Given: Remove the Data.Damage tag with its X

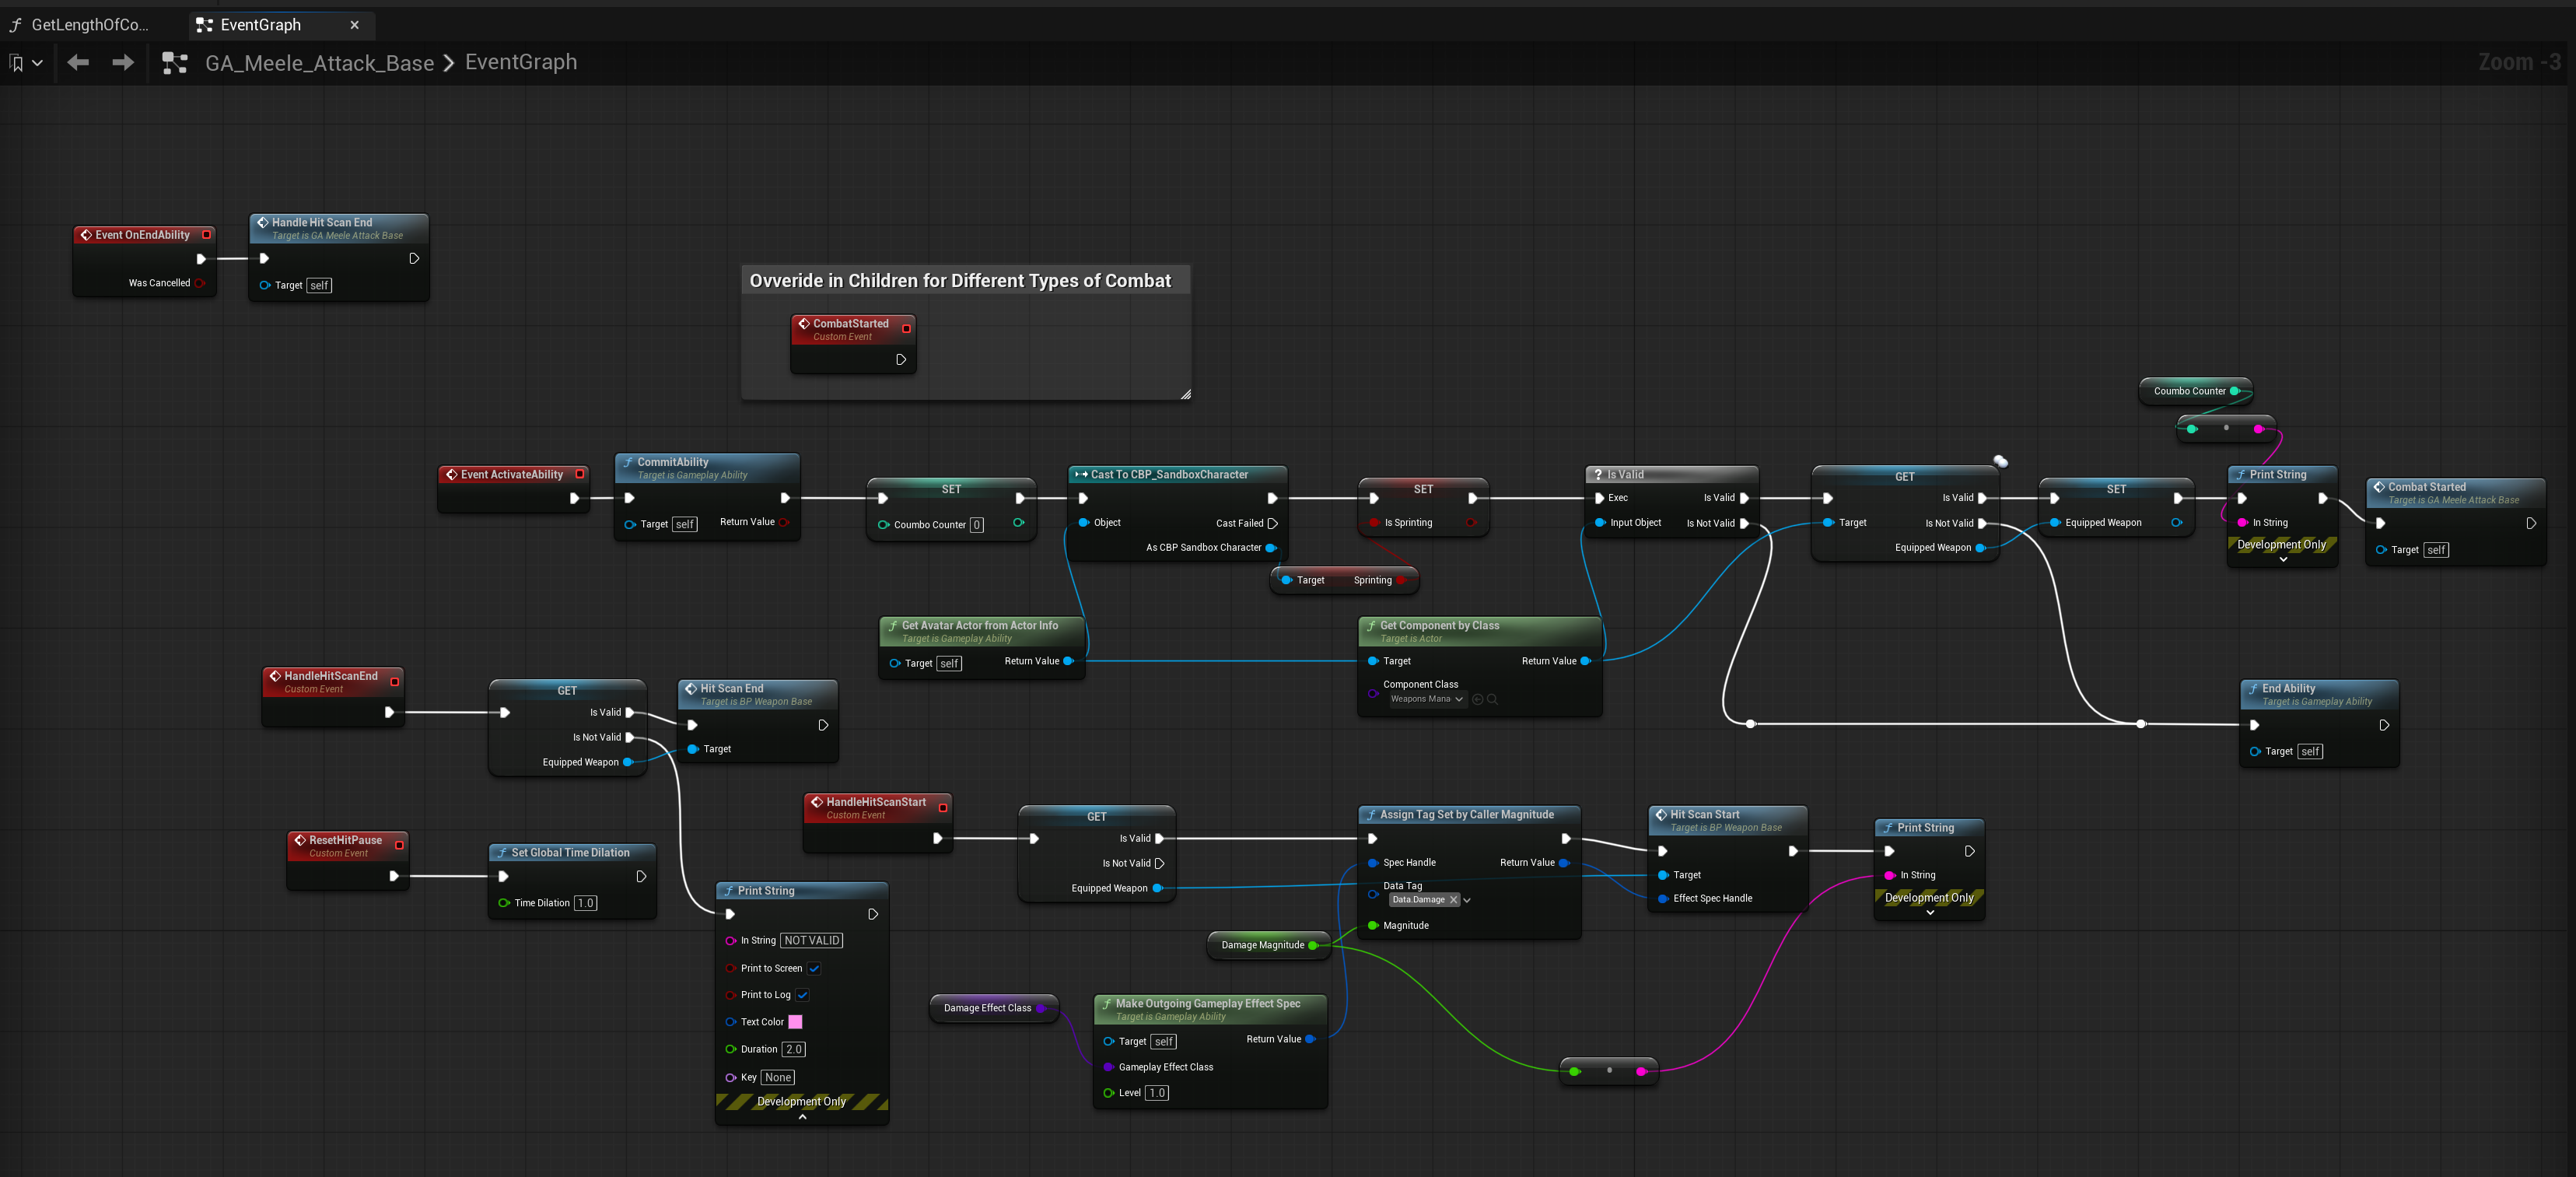Looking at the screenshot, I should tap(1453, 900).
